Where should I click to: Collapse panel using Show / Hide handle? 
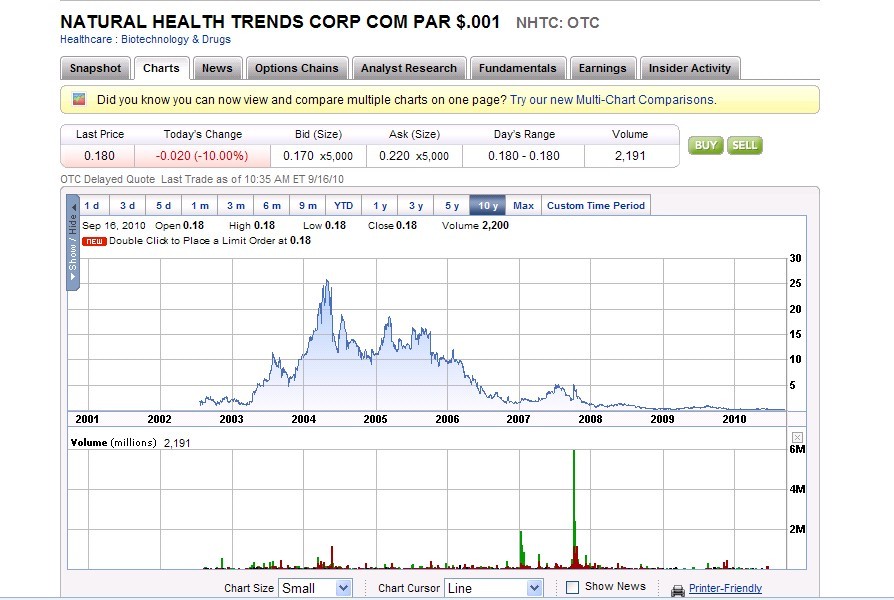coord(73,242)
